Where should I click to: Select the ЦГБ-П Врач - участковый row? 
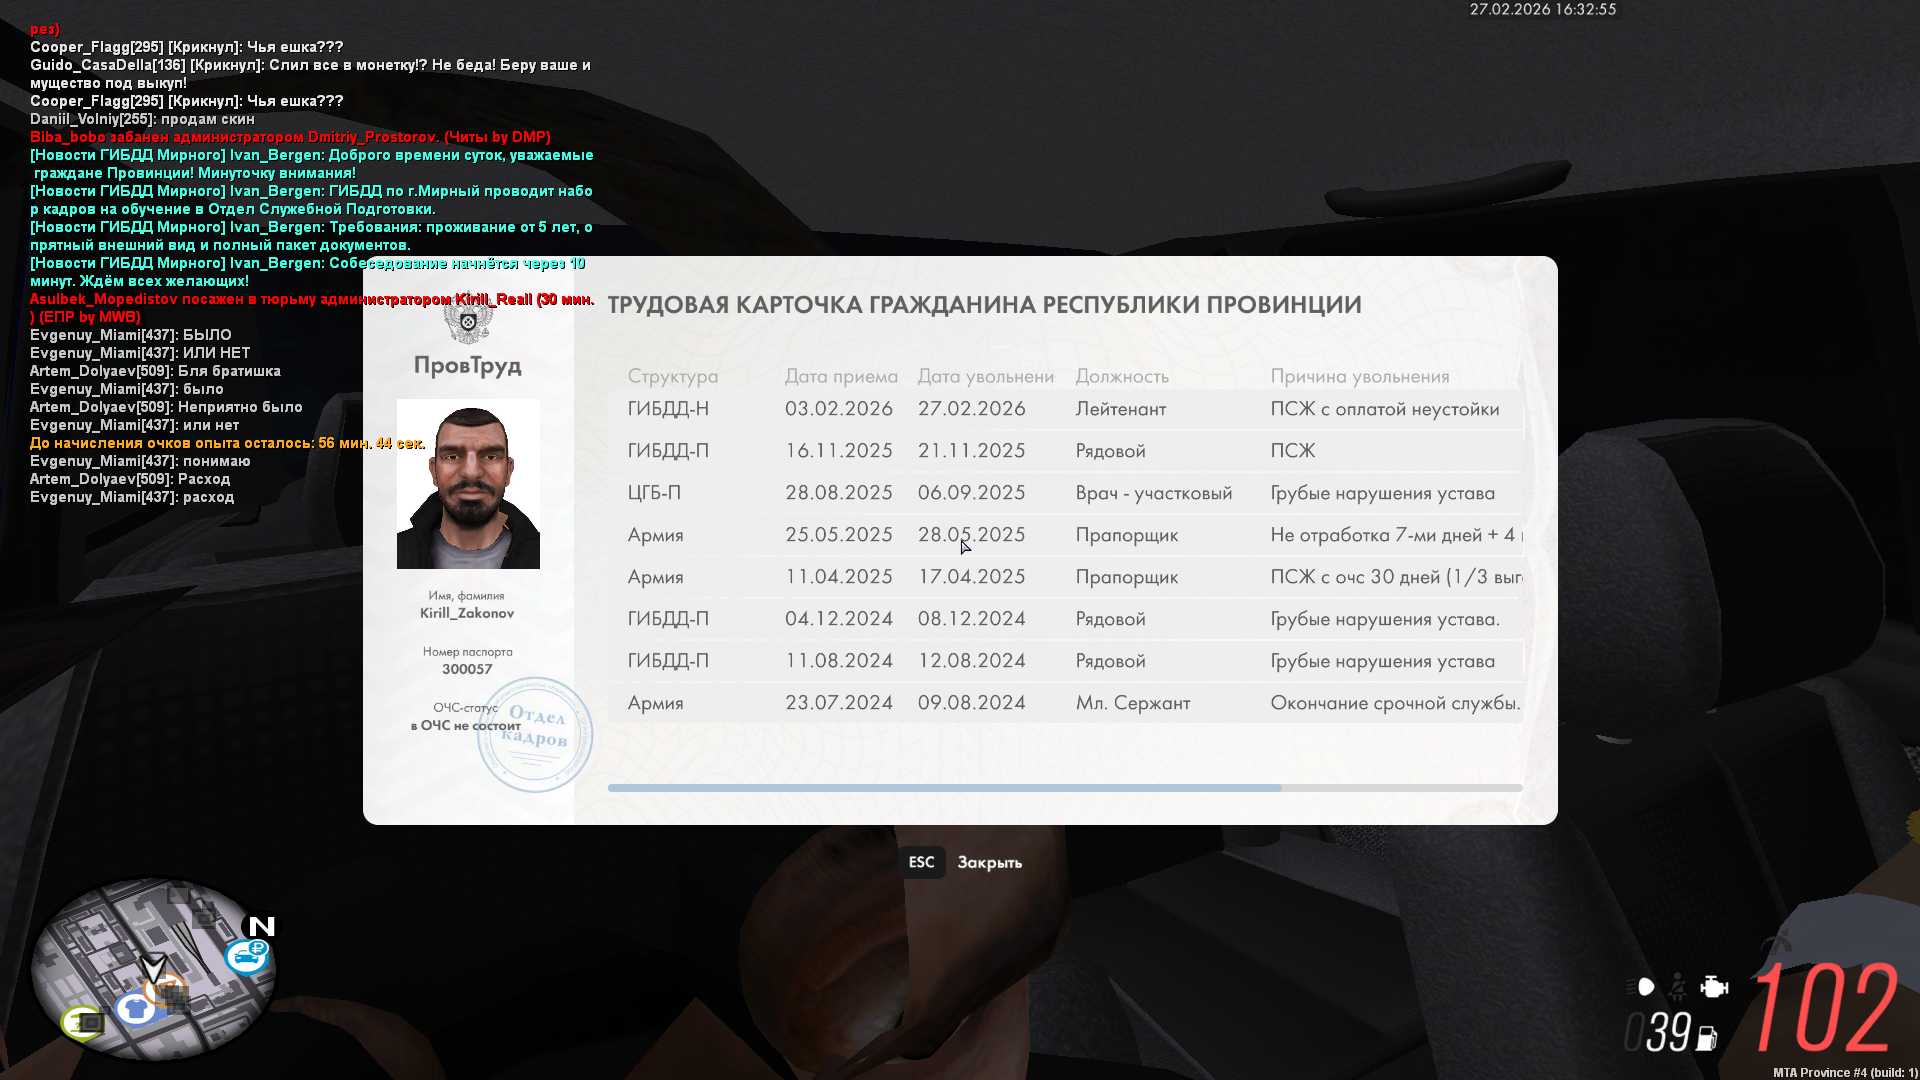point(1065,493)
